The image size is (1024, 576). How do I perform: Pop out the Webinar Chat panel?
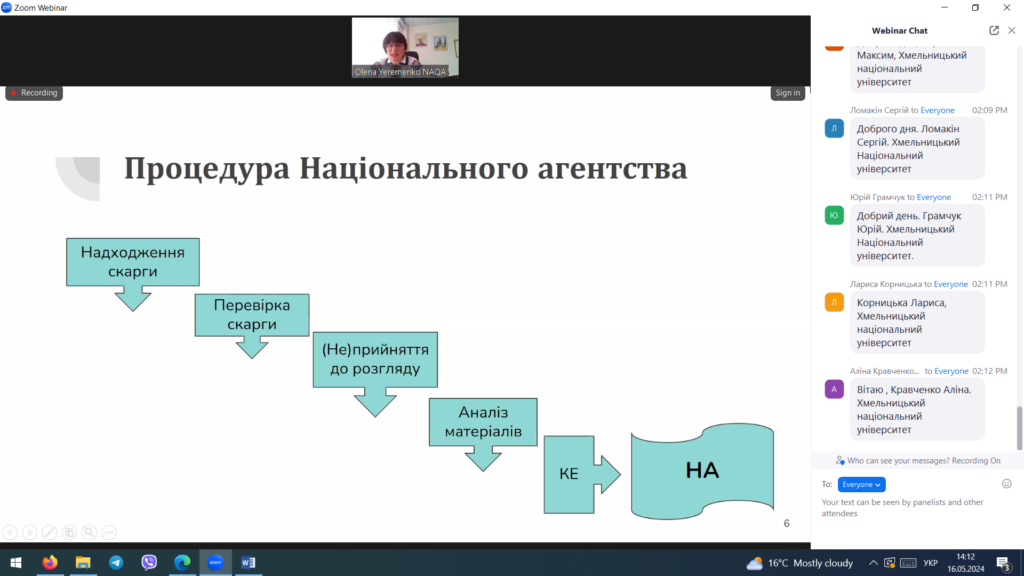pyautogui.click(x=994, y=30)
